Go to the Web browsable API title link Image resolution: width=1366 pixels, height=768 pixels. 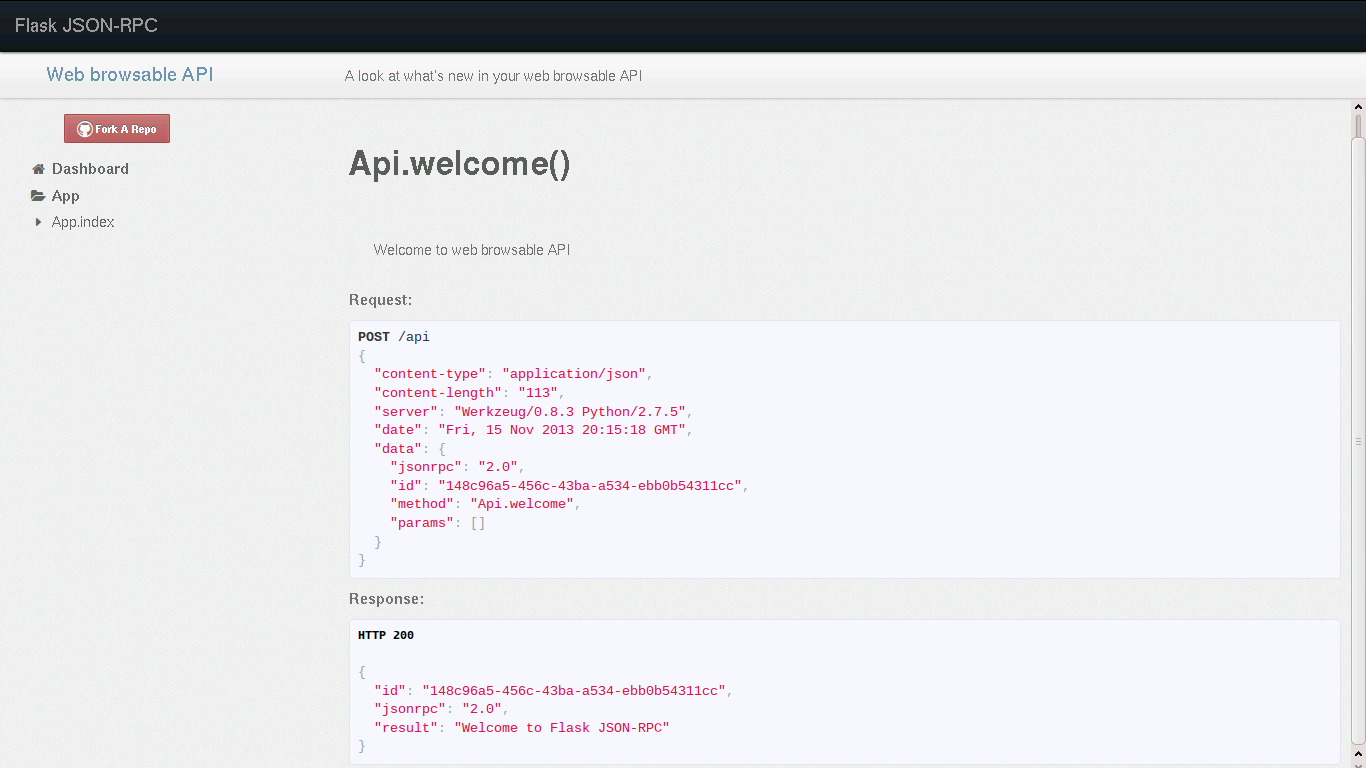130,75
